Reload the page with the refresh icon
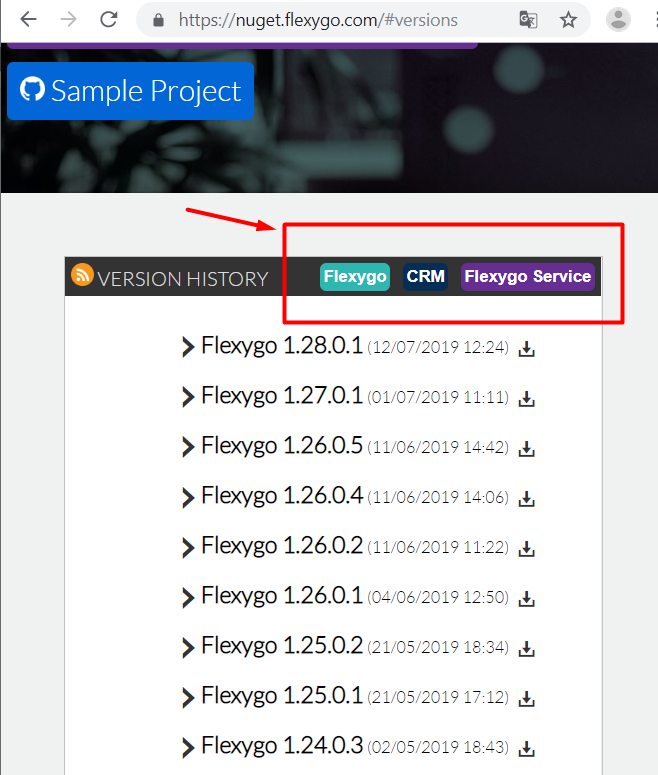The height and width of the screenshot is (775, 658). 109,20
